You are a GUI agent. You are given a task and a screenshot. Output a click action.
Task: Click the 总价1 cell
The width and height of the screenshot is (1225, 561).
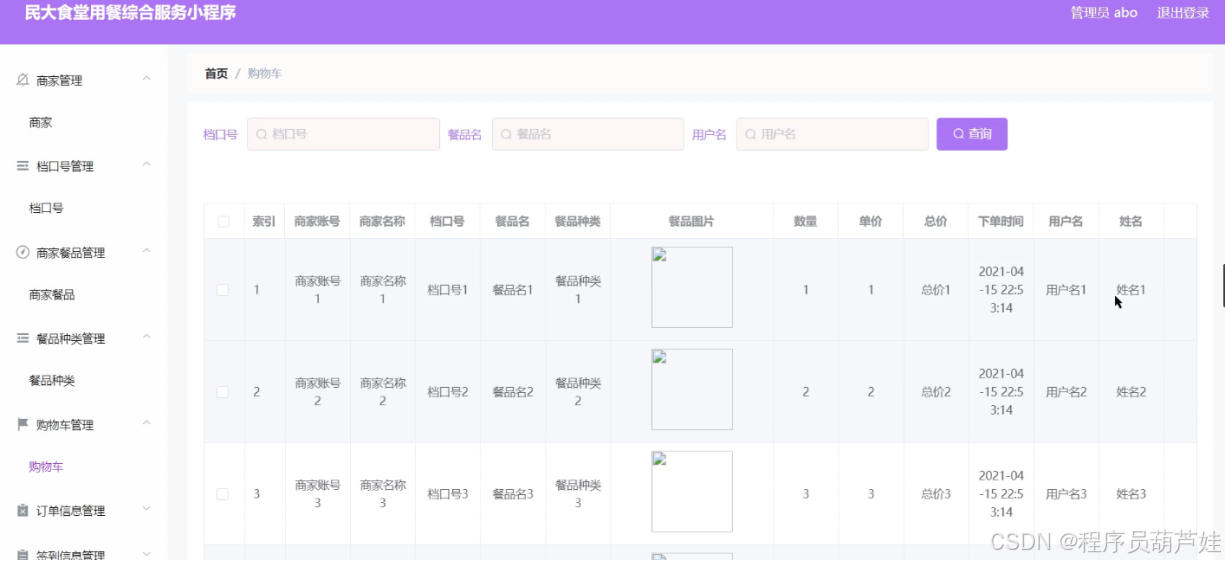936,290
